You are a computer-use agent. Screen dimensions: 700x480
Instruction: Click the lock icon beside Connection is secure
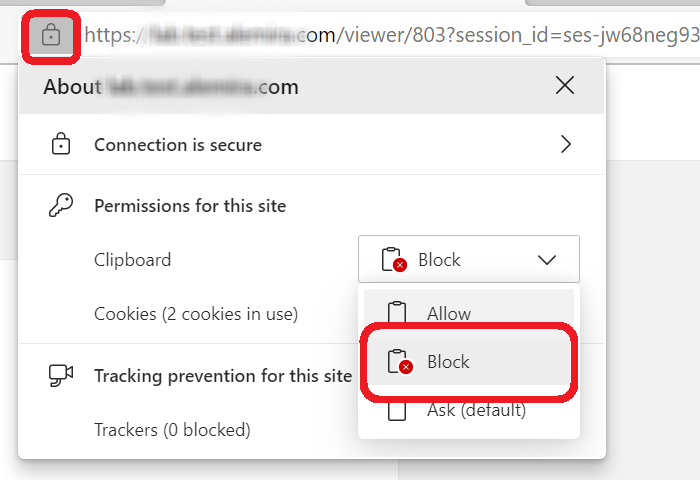[60, 145]
